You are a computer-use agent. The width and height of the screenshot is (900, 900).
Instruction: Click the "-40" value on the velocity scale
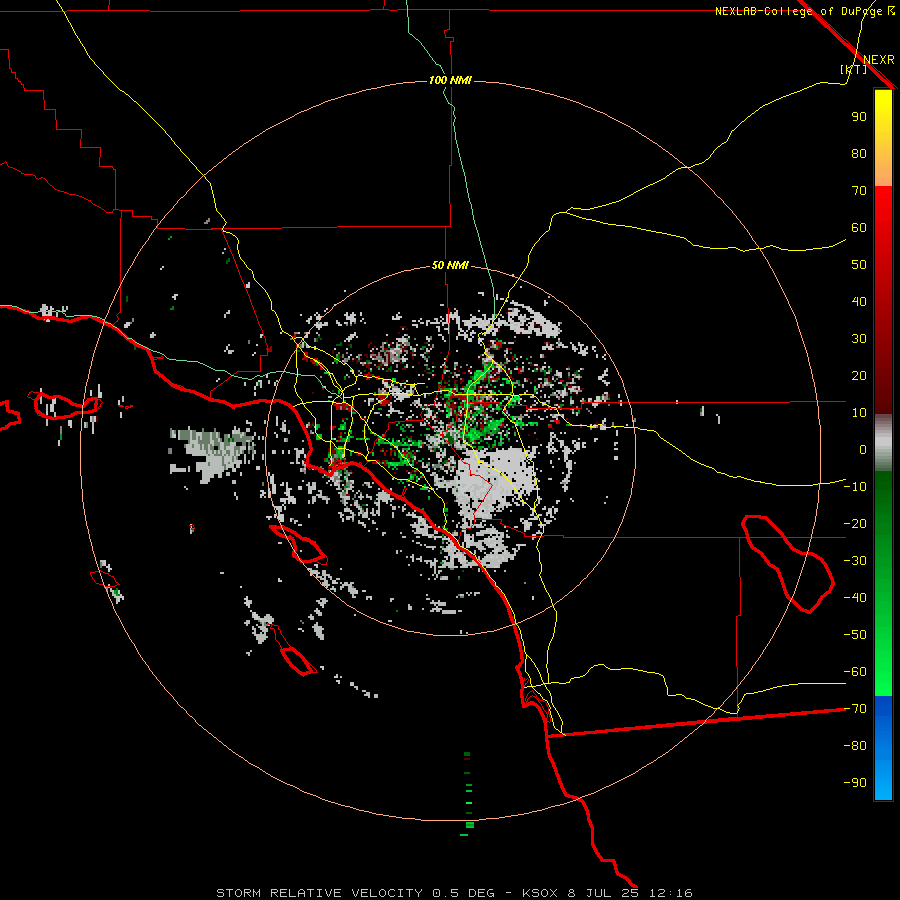(x=855, y=598)
